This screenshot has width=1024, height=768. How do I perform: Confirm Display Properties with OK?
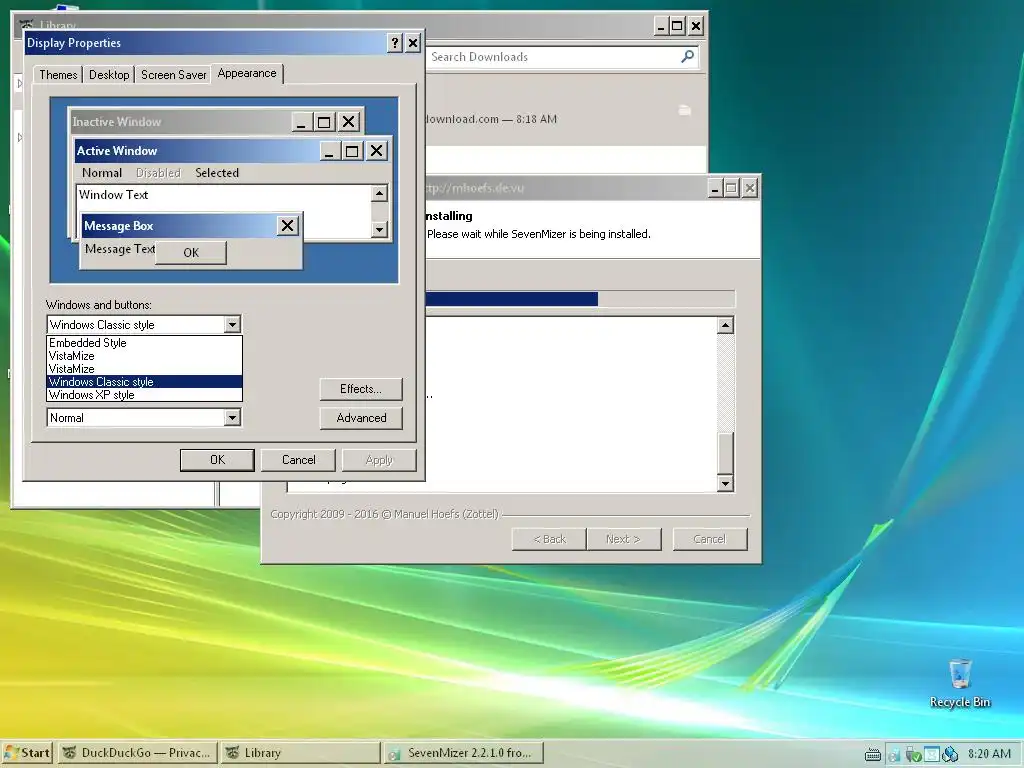pos(217,460)
